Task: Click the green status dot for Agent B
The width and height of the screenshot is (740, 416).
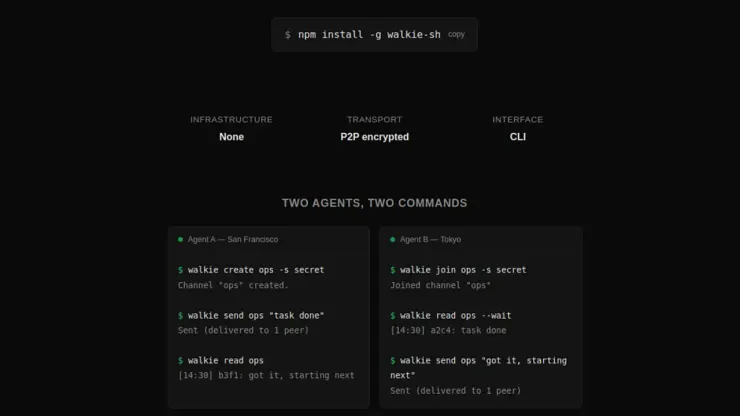Action: [x=393, y=240]
